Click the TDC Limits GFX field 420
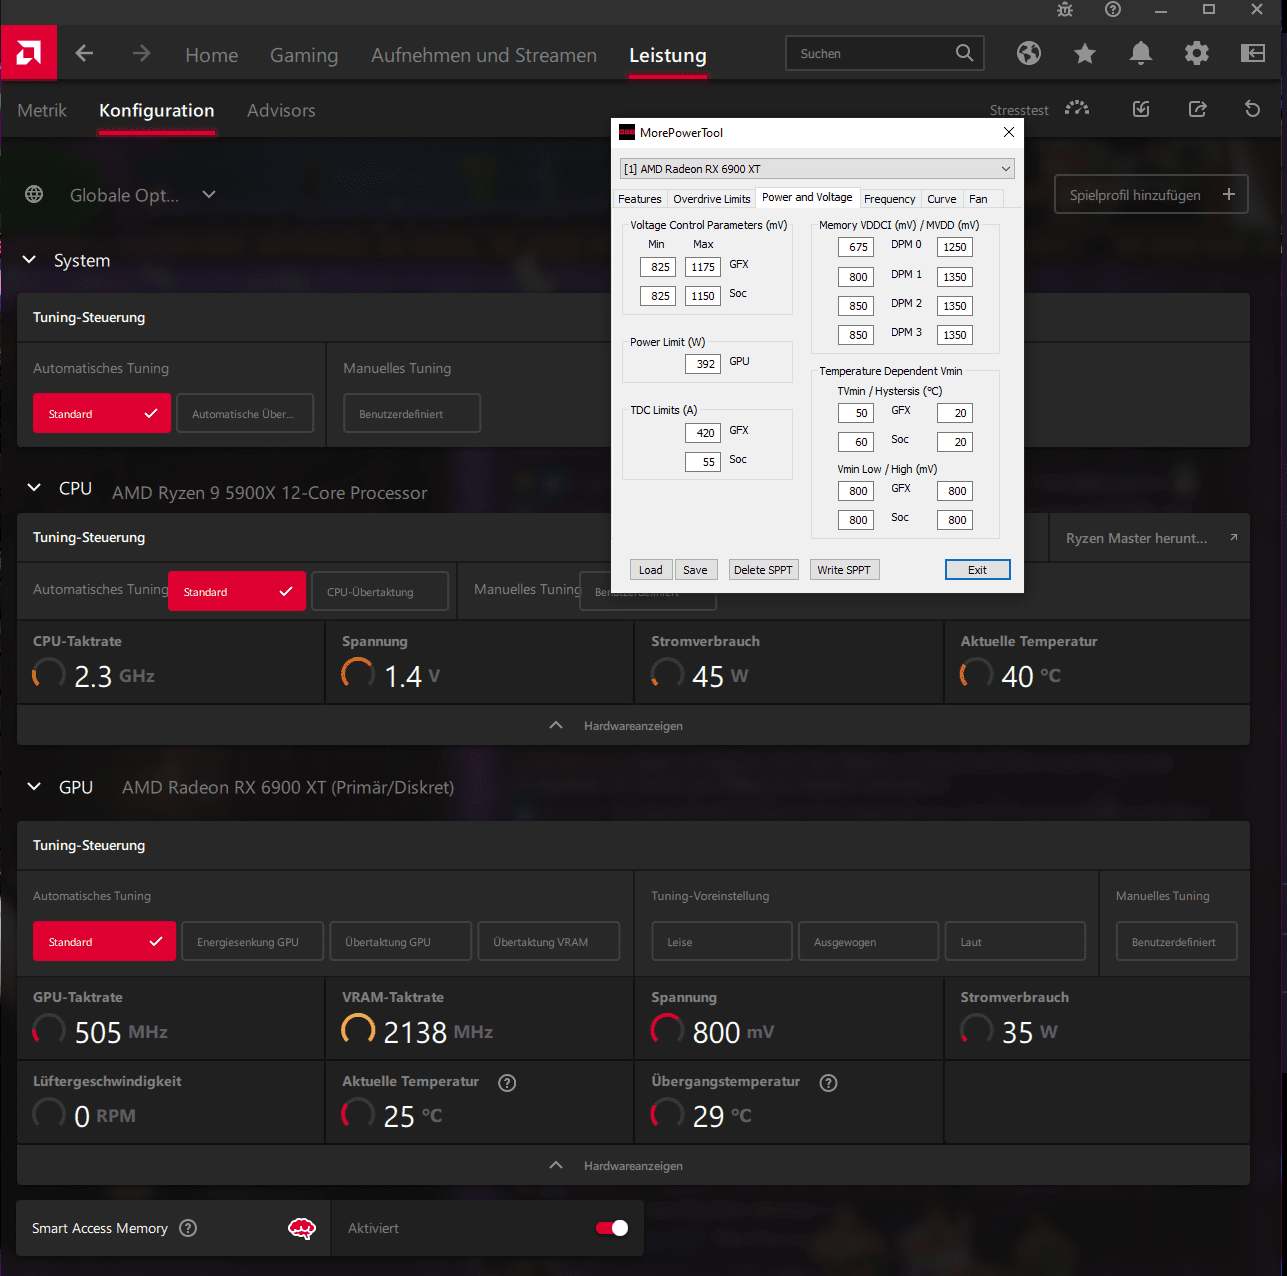The image size is (1287, 1276). pos(703,433)
